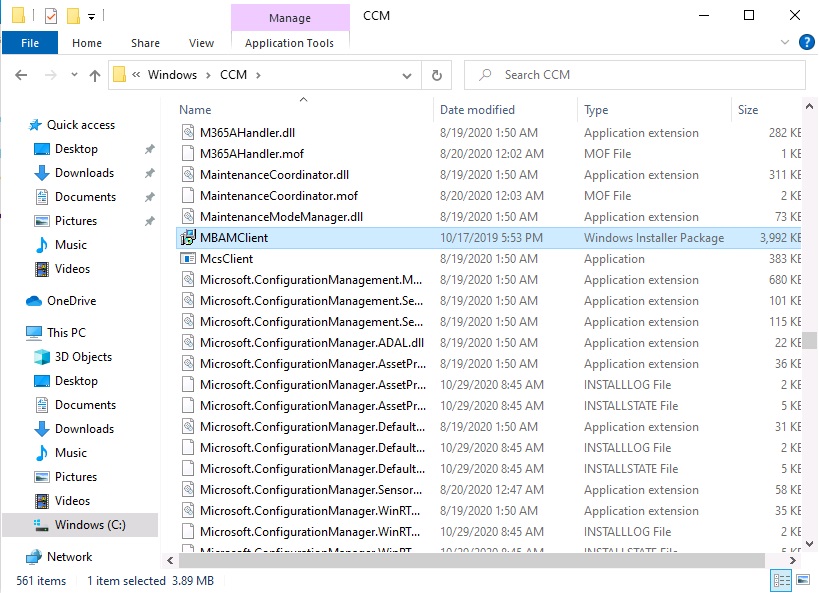Go back with the Back arrow
The width and height of the screenshot is (819, 593).
(x=21, y=75)
